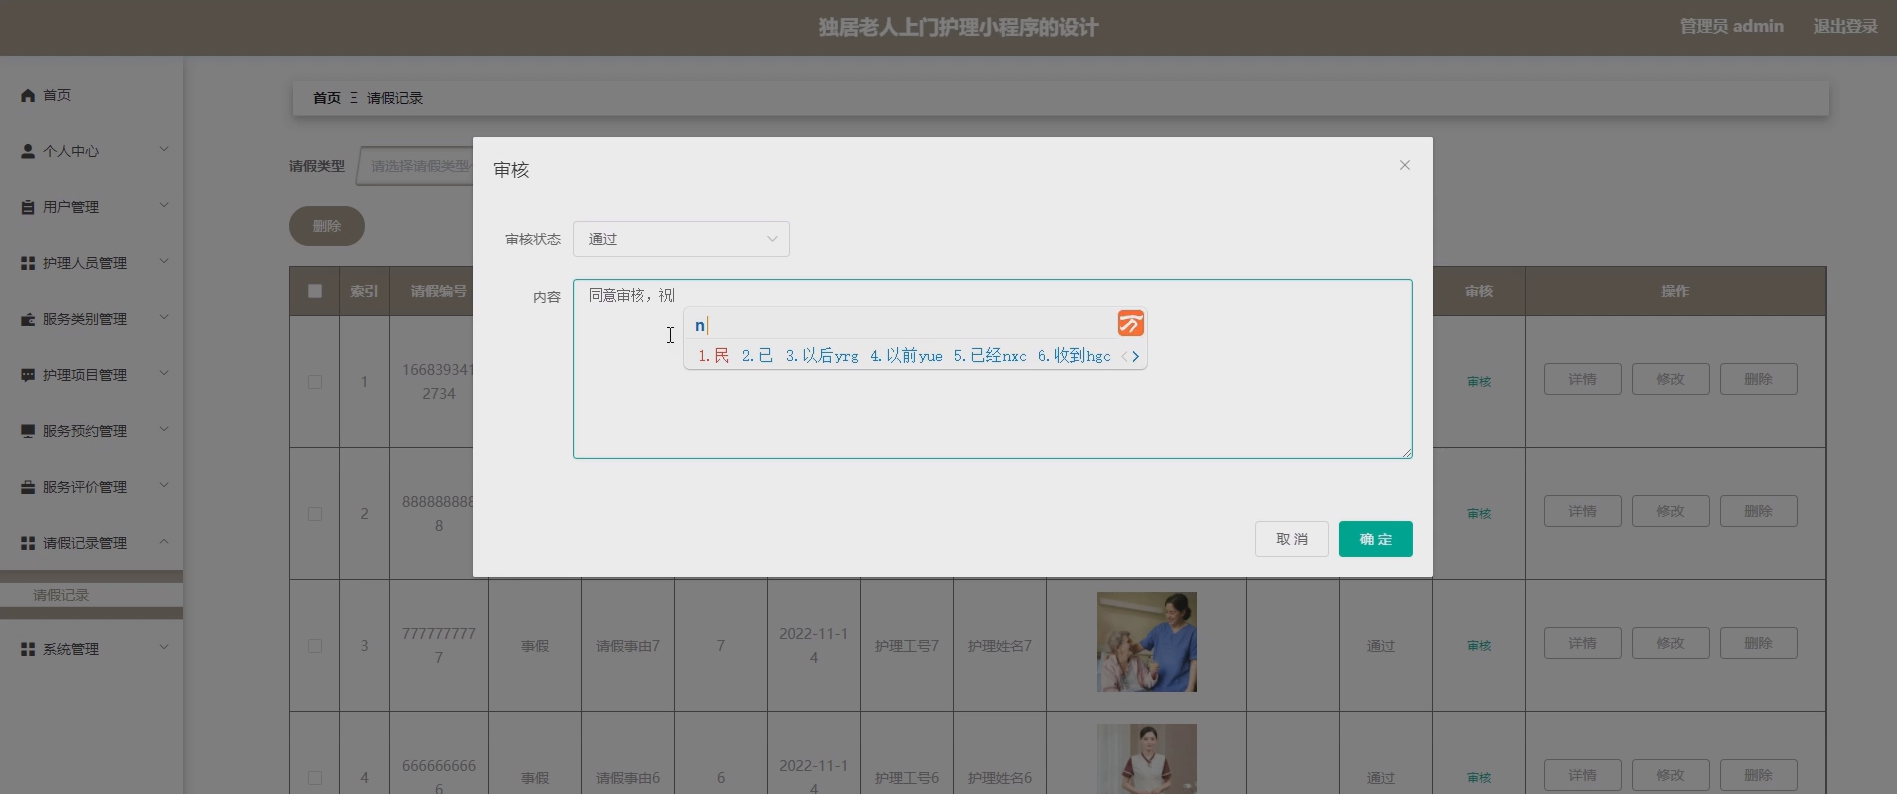Open the 请假记录 submenu item

[91, 595]
